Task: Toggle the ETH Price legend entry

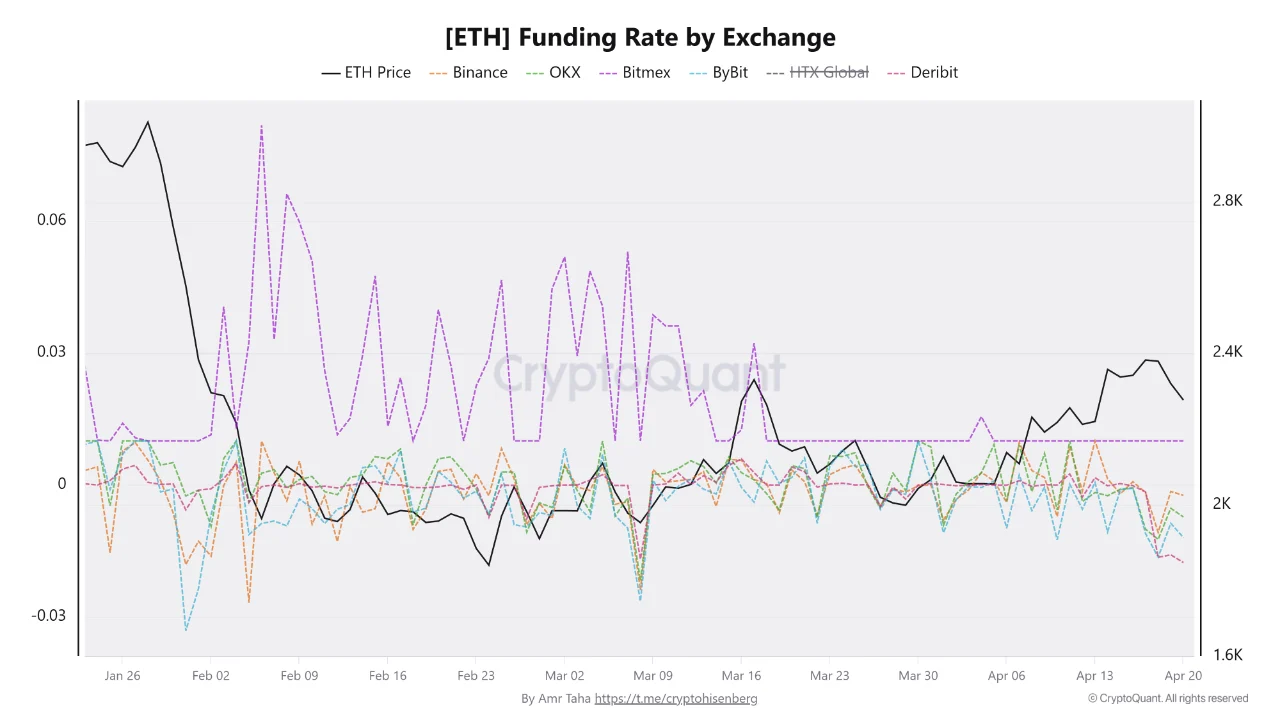Action: tap(366, 72)
